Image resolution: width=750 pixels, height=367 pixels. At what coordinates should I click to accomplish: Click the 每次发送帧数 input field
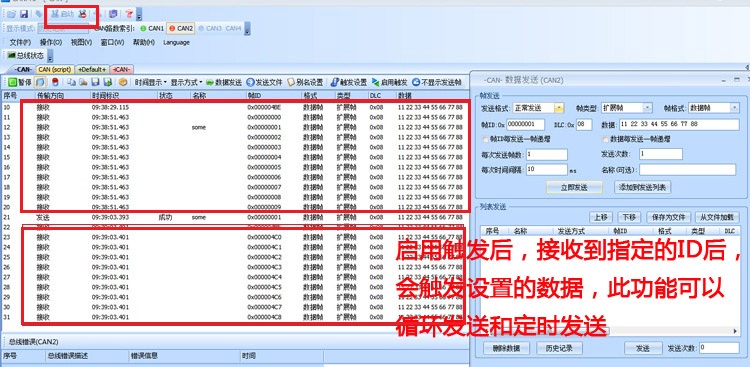pyautogui.click(x=547, y=155)
